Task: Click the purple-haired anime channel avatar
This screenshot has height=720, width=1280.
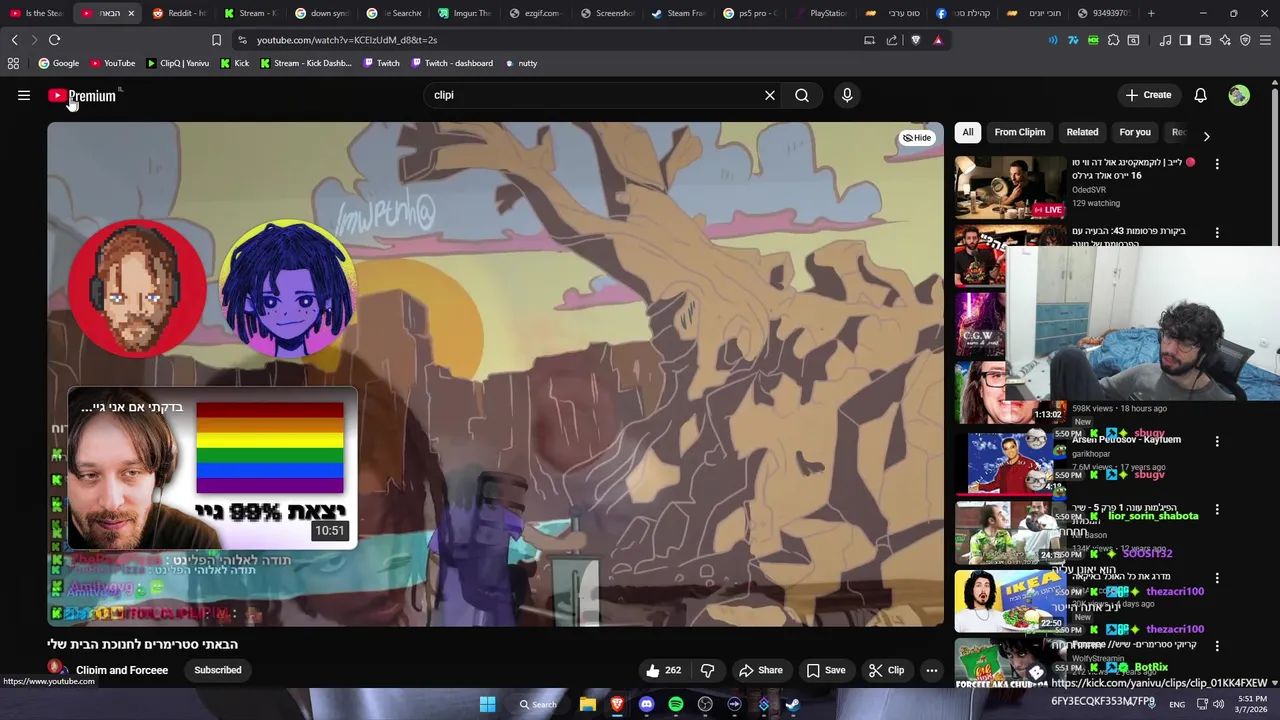Action: click(x=287, y=288)
